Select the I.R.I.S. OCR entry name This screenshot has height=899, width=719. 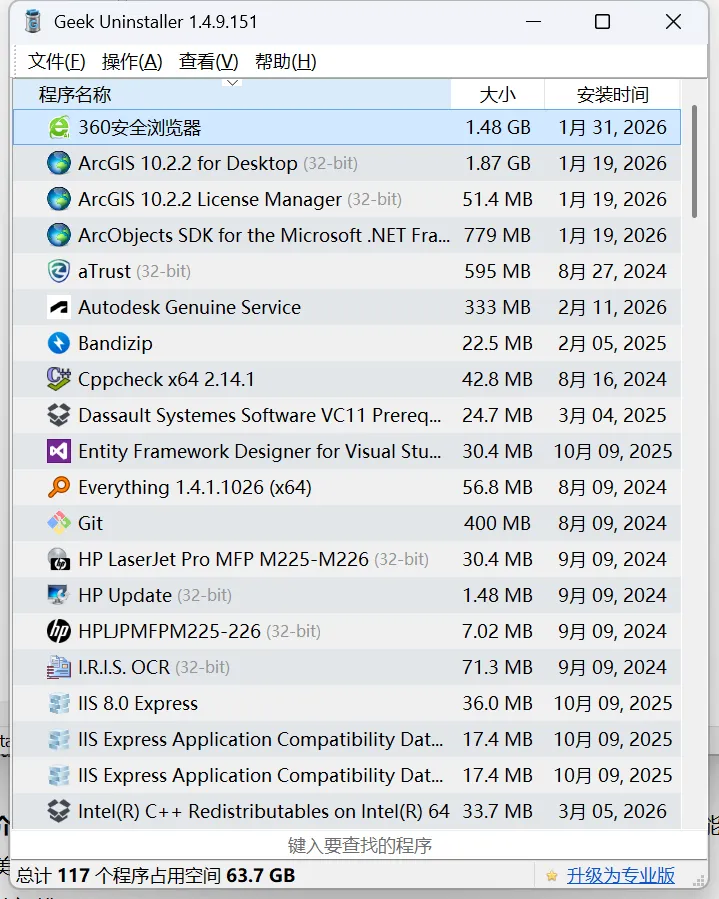[x=154, y=667]
